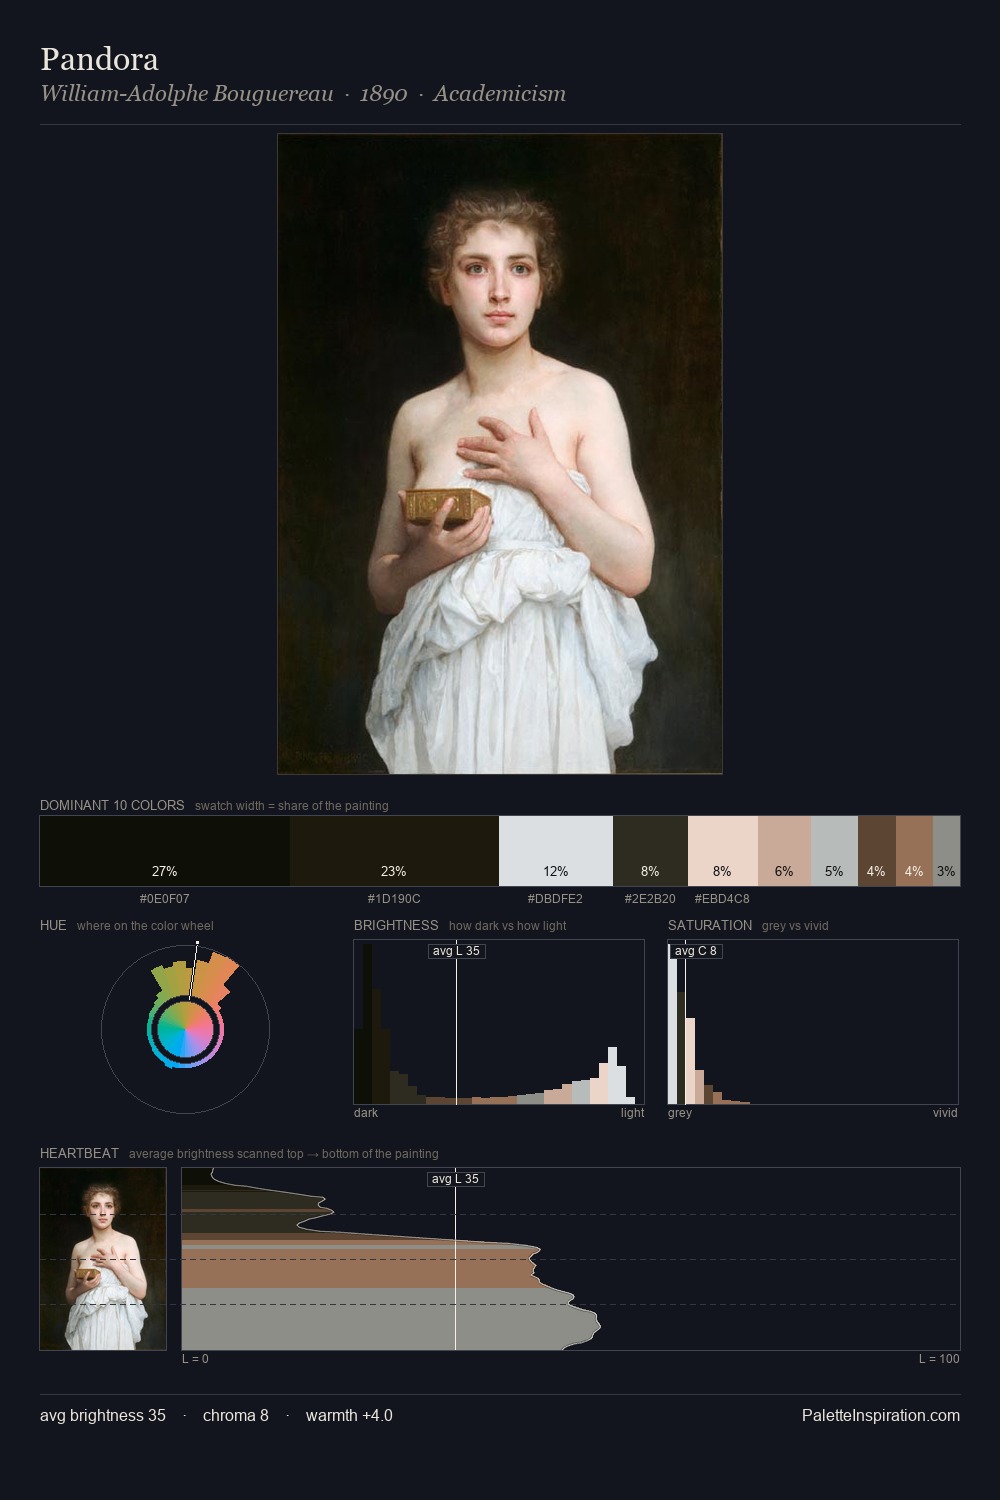This screenshot has width=1000, height=1500.
Task: Click the vivid axis label
Action: pos(945,1113)
